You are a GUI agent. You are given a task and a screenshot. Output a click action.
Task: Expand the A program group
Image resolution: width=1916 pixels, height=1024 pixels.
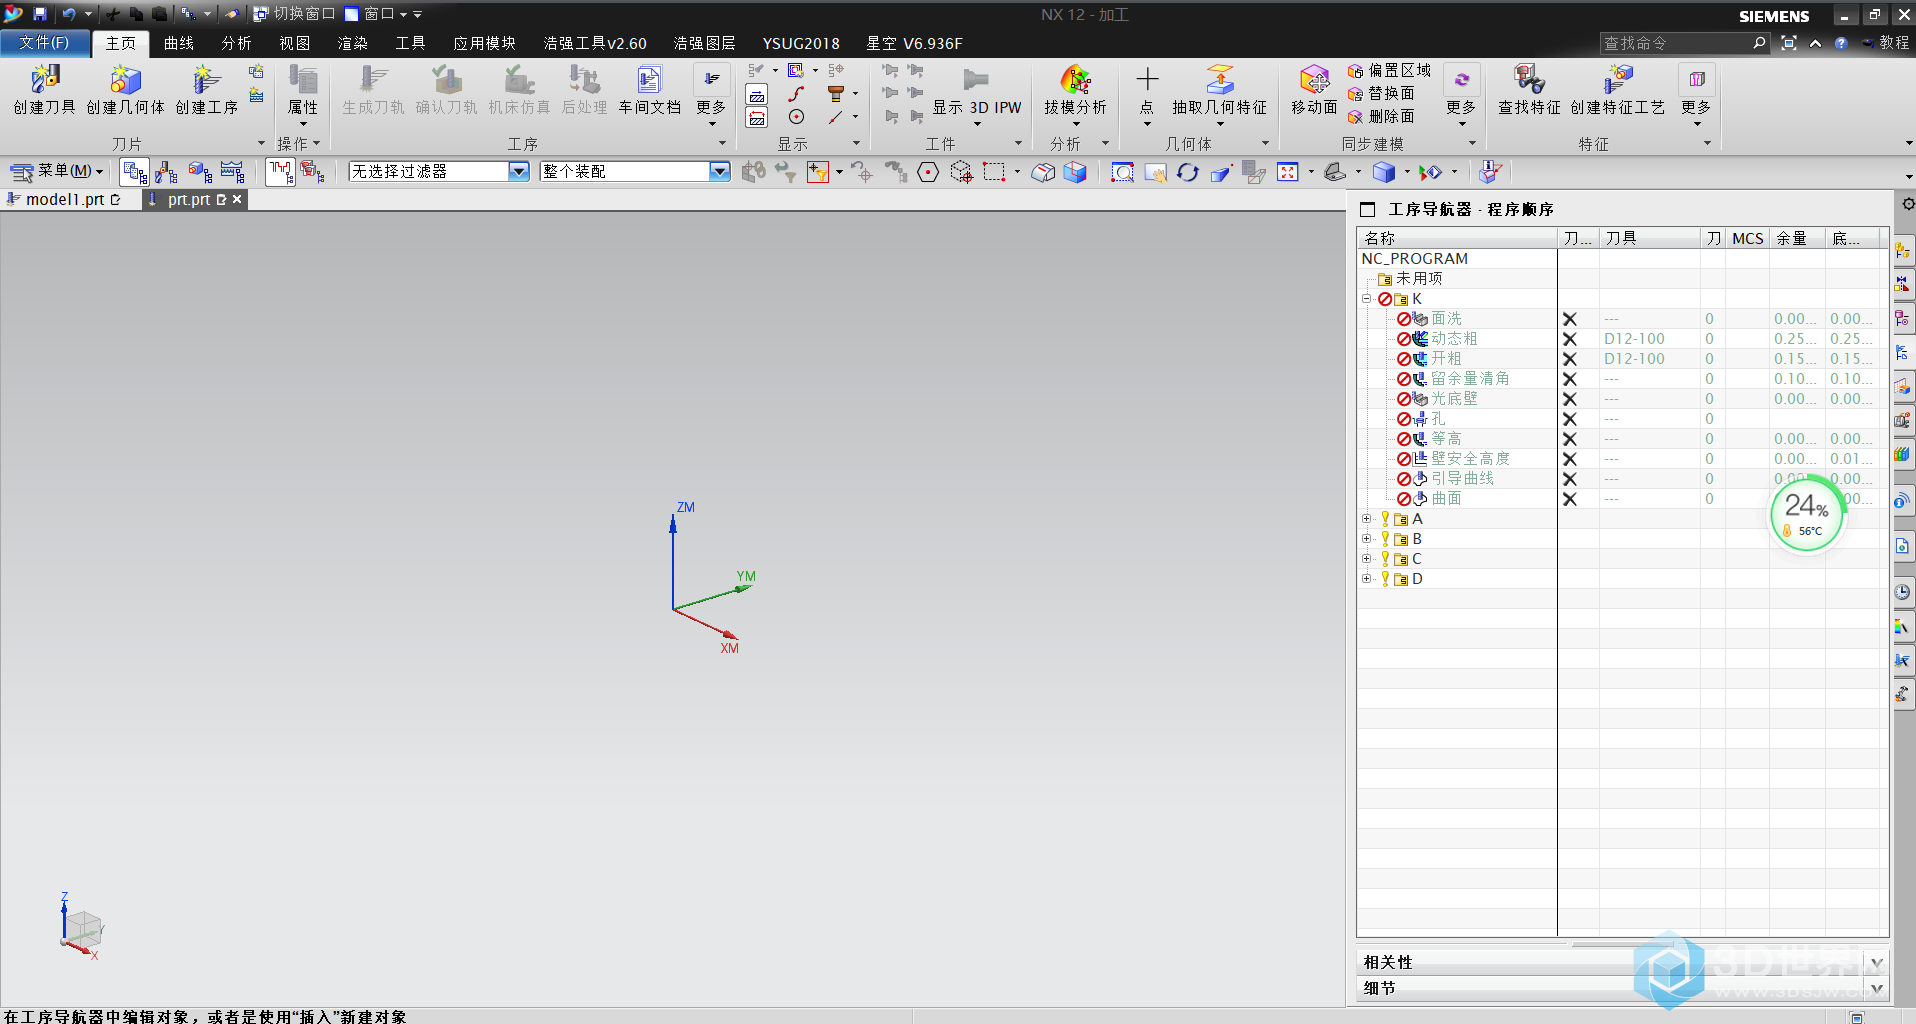1366,519
